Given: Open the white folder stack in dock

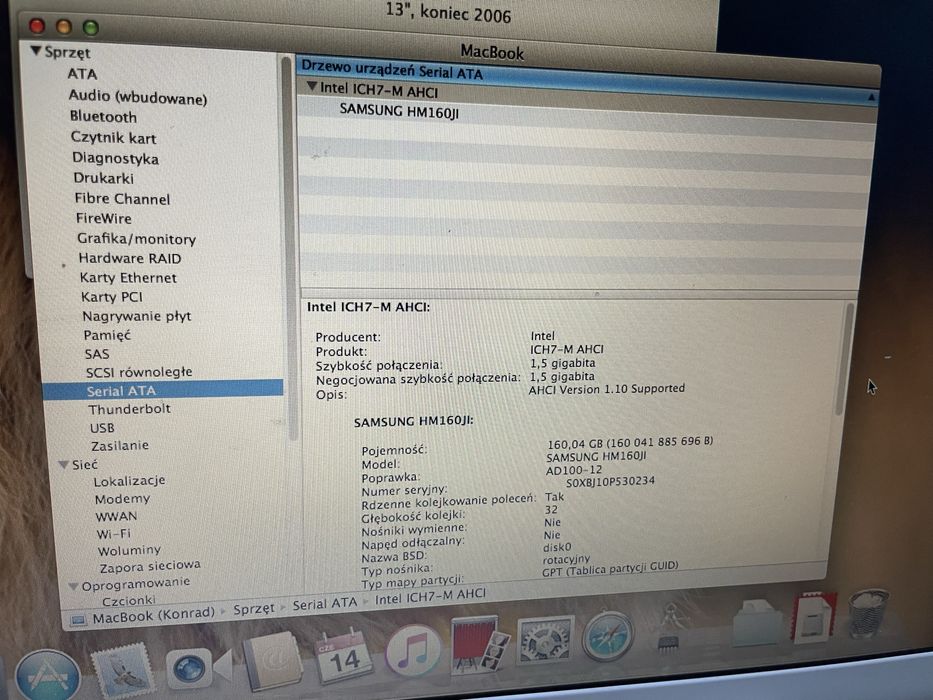Looking at the screenshot, I should point(756,622).
